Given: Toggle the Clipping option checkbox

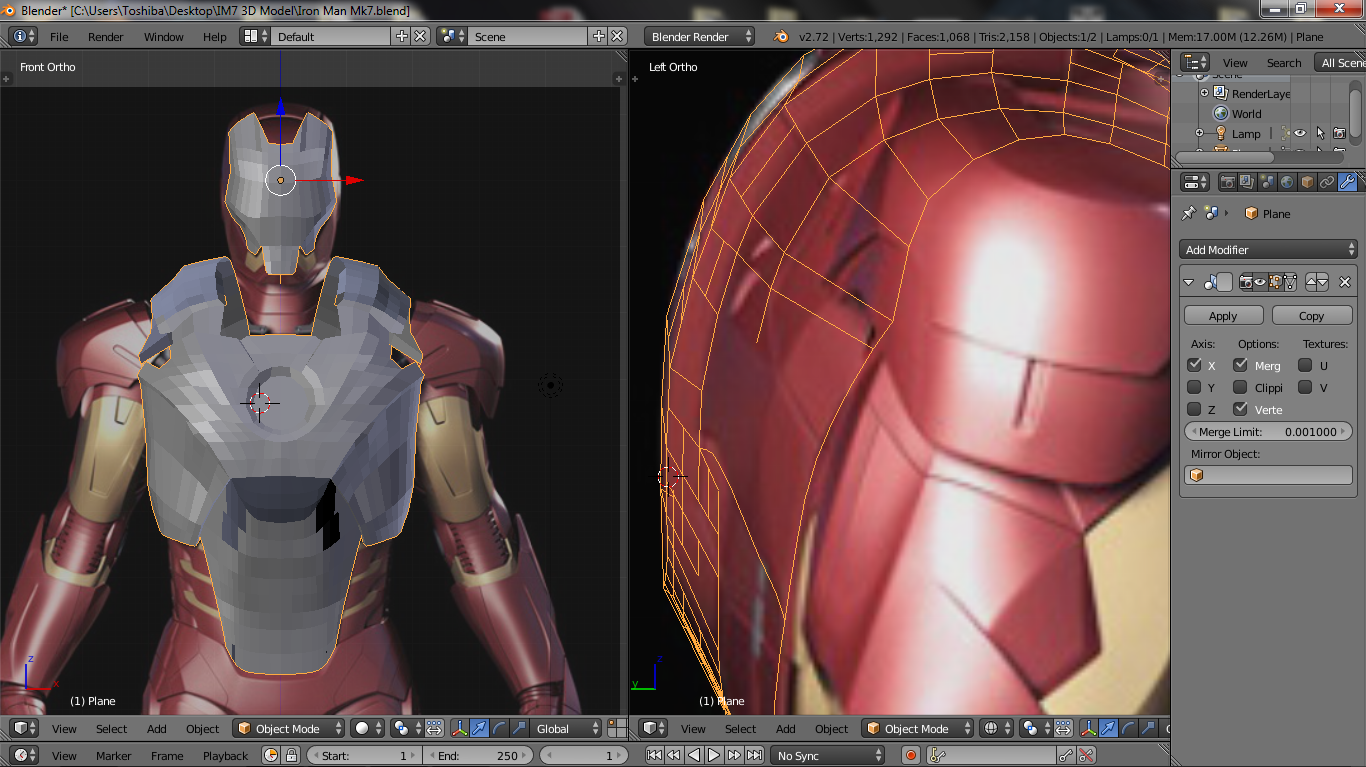Looking at the screenshot, I should click(1240, 387).
